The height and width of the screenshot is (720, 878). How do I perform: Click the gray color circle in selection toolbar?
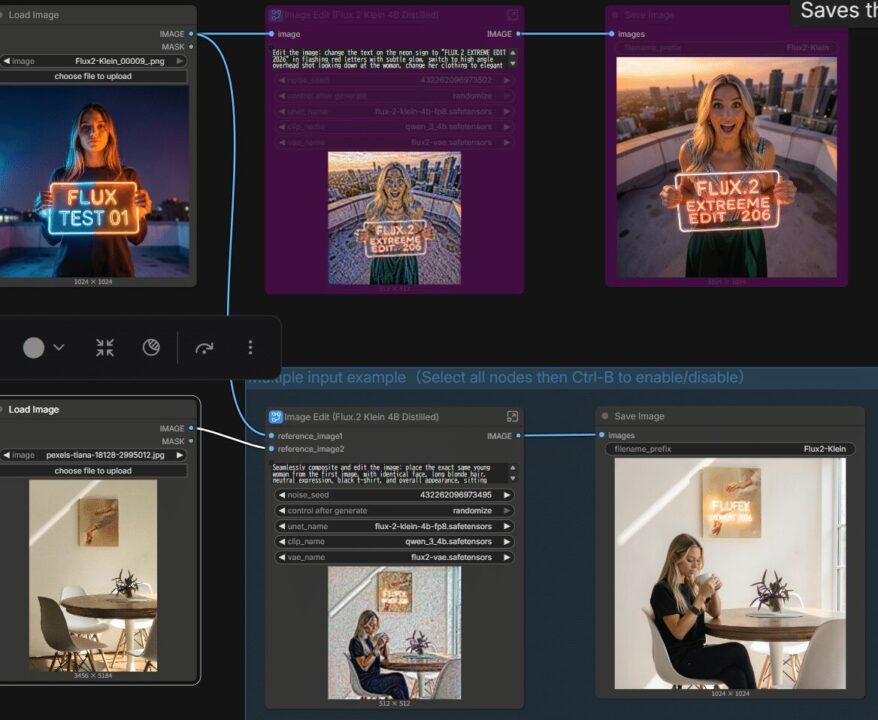click(34, 348)
